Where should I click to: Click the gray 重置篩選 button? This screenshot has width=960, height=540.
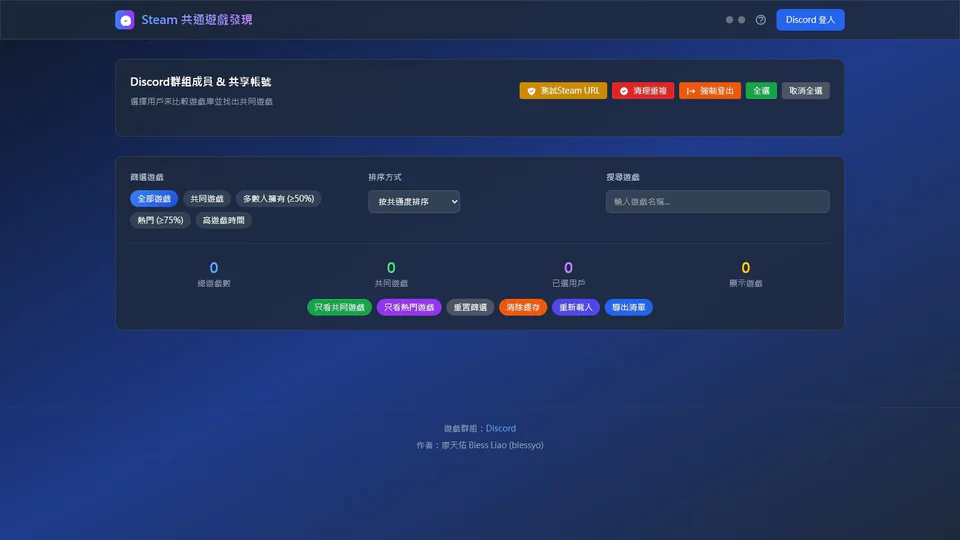470,307
